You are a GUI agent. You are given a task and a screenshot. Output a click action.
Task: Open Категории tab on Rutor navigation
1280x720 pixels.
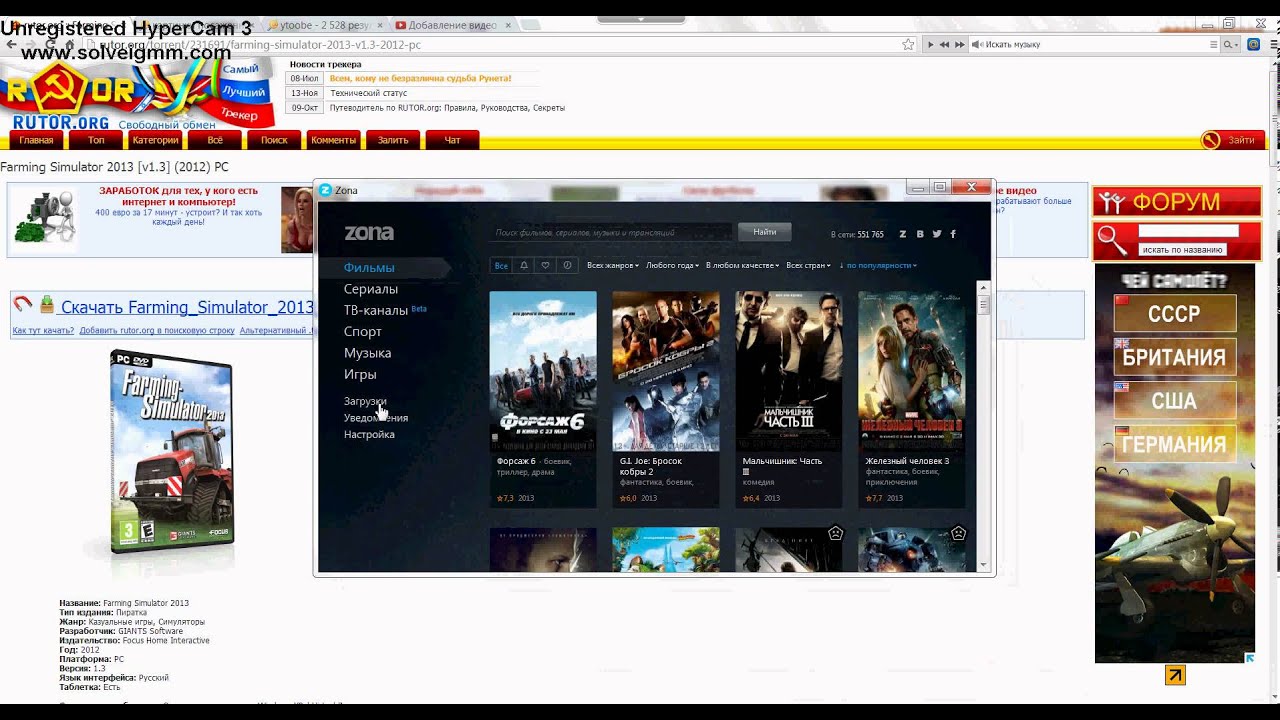pos(155,140)
